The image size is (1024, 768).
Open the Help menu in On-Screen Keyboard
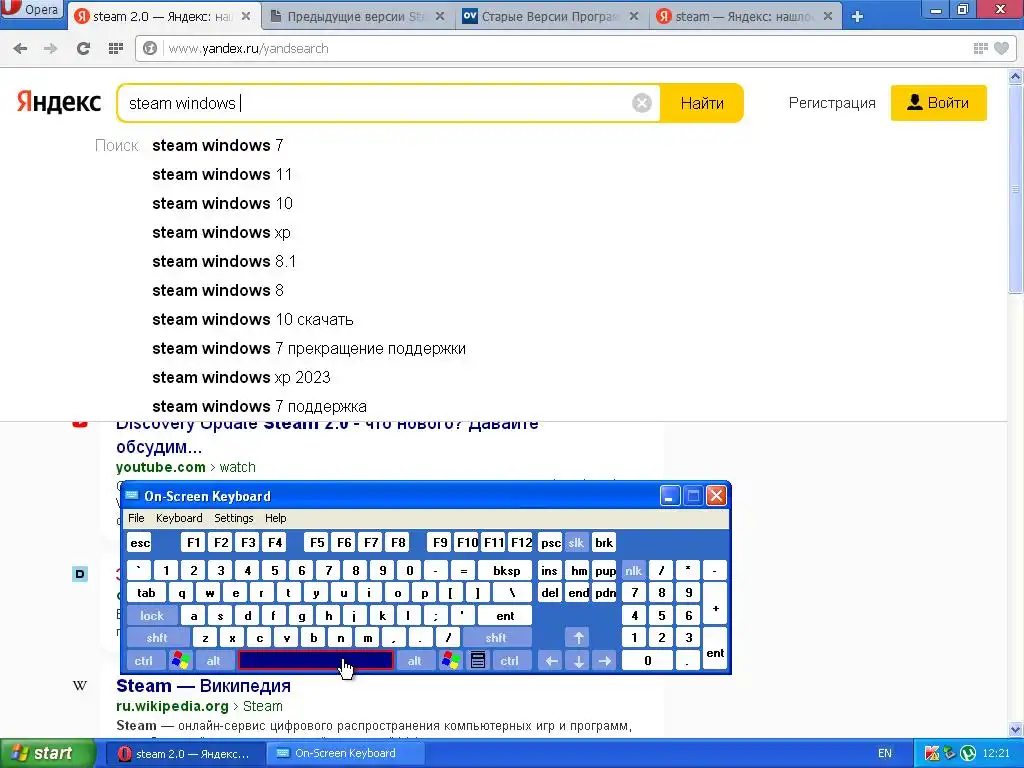[276, 518]
